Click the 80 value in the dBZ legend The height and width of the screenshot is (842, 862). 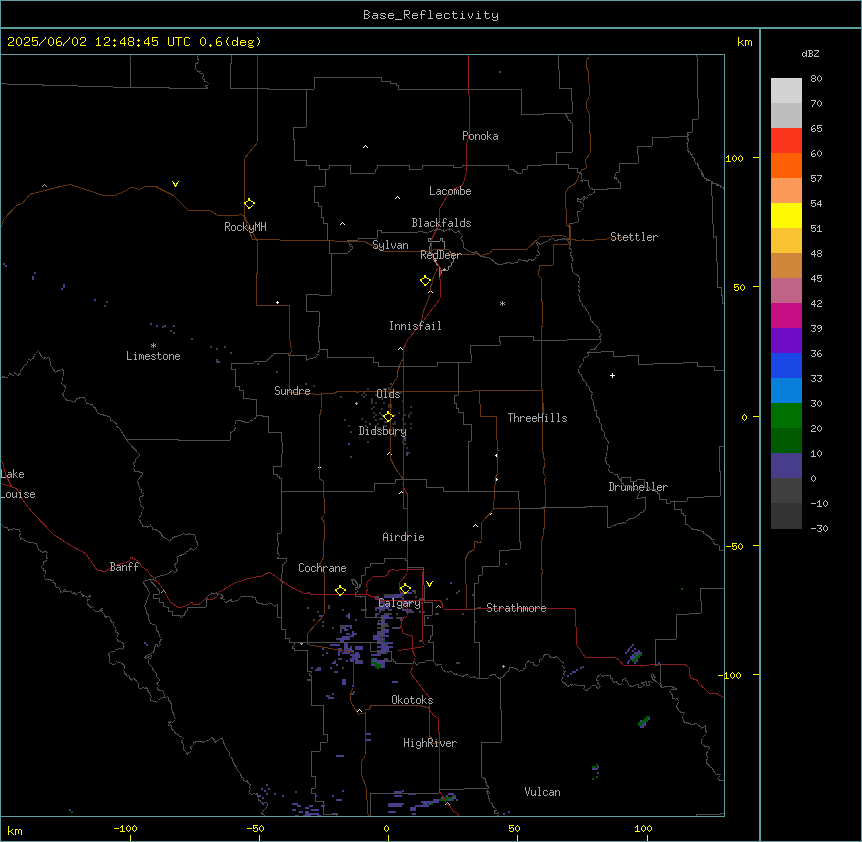point(816,79)
